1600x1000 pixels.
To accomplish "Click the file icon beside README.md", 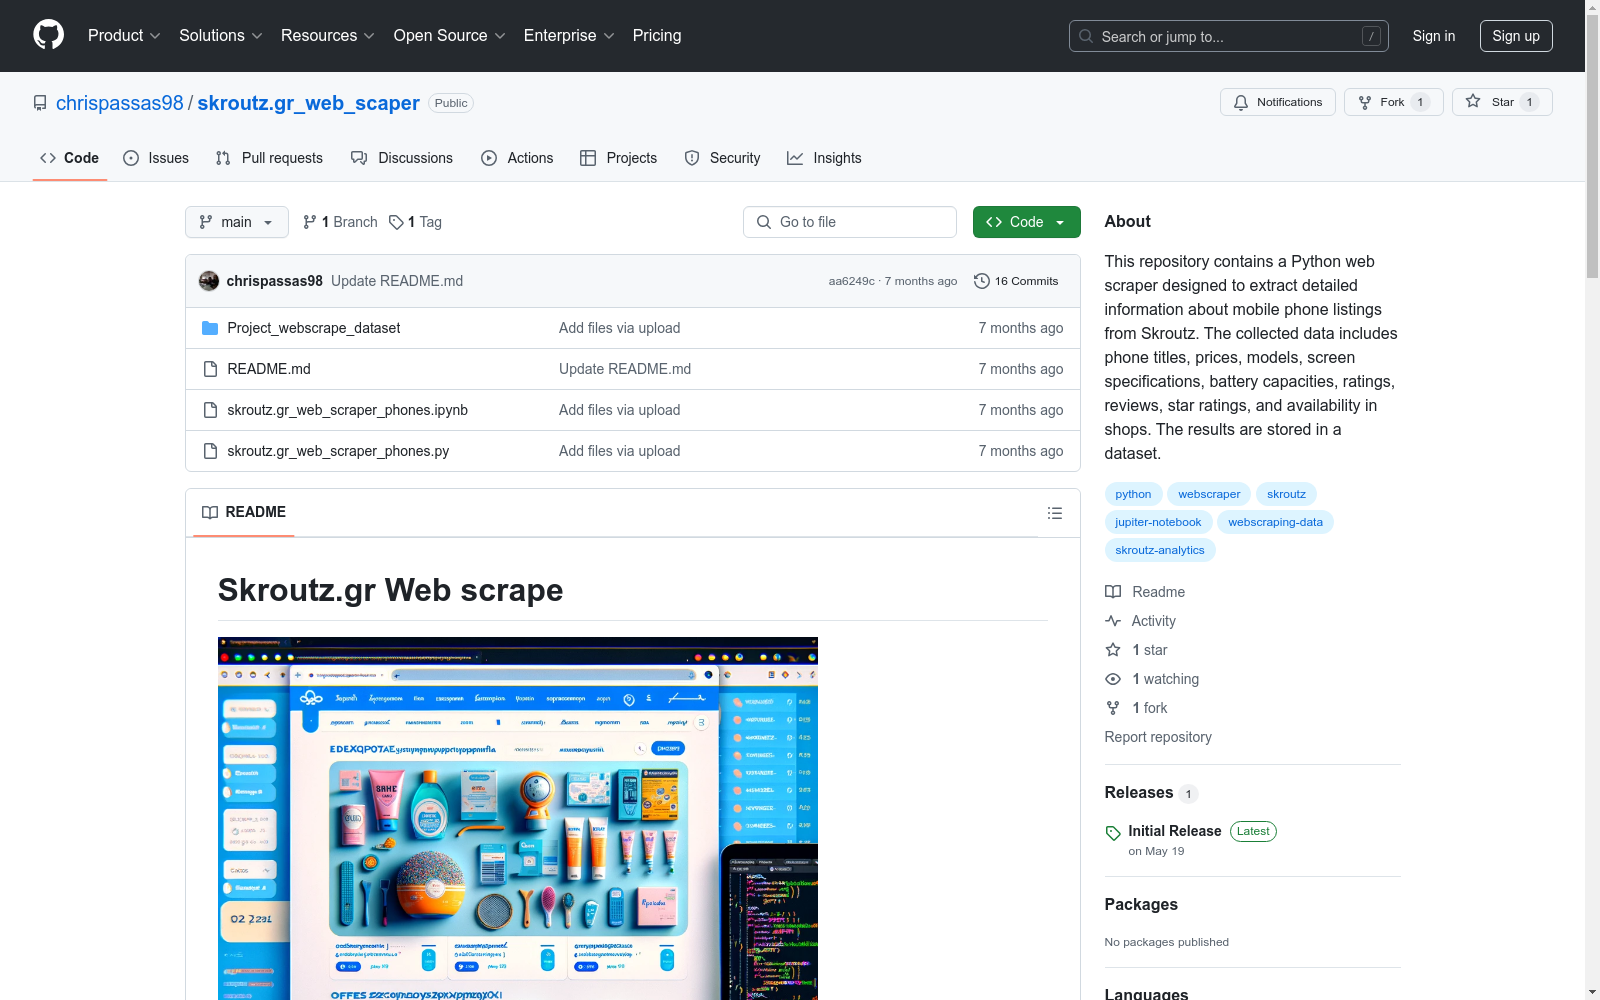I will 210,369.
